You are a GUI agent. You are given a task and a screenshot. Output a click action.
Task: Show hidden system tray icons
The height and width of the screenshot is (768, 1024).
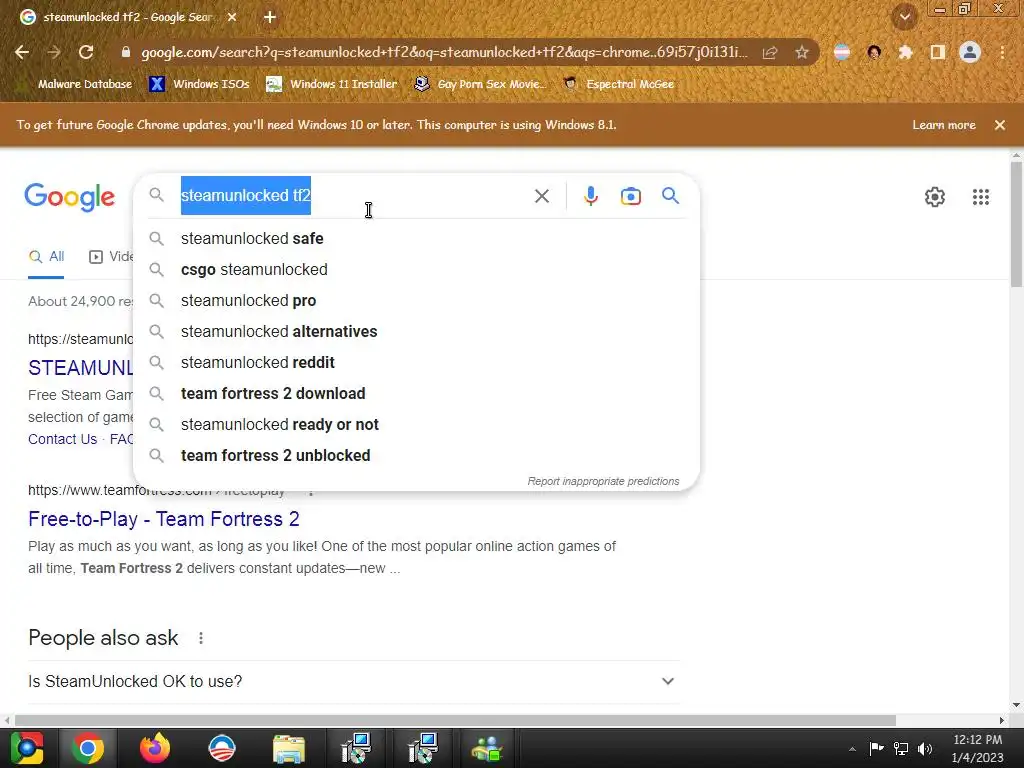point(852,748)
